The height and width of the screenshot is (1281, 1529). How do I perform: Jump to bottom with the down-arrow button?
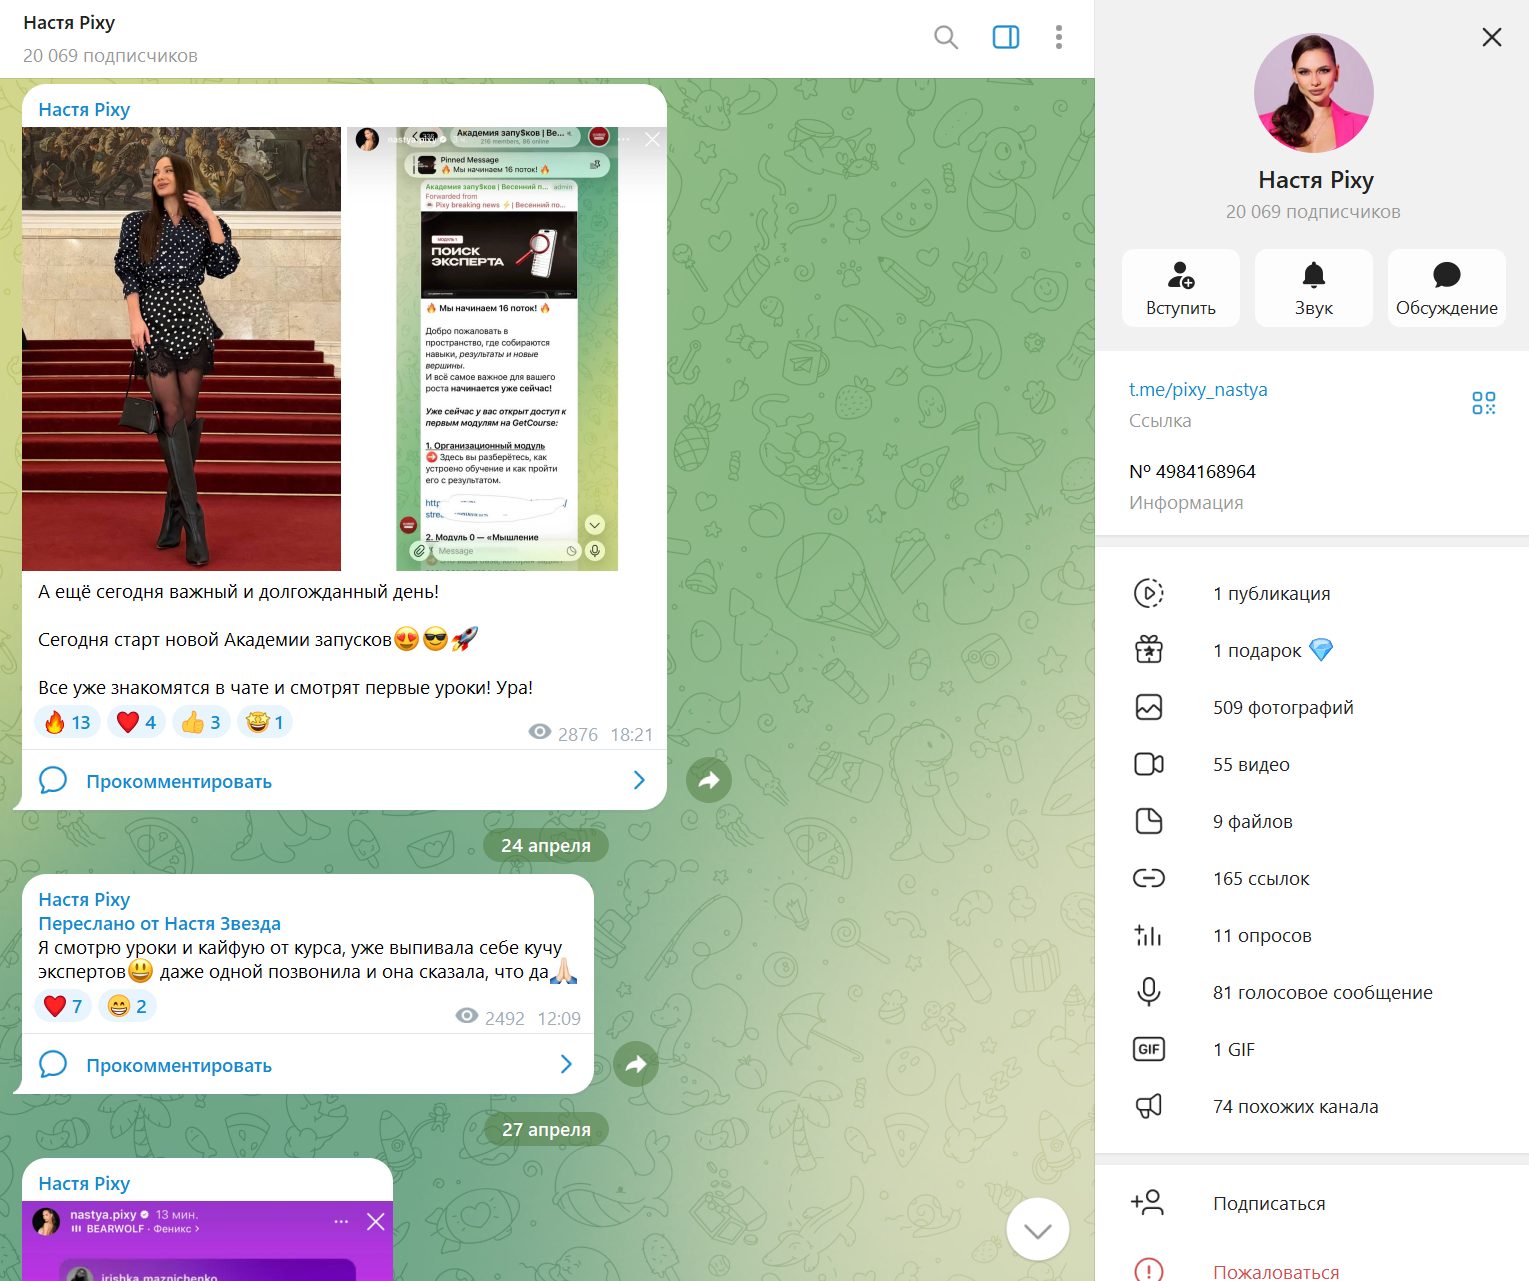pos(1037,1229)
